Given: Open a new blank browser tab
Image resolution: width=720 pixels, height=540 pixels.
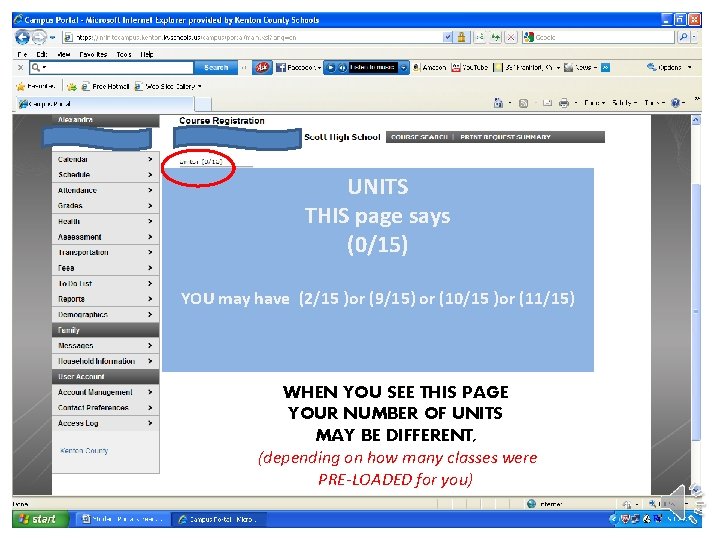Looking at the screenshot, I should pos(203,104).
